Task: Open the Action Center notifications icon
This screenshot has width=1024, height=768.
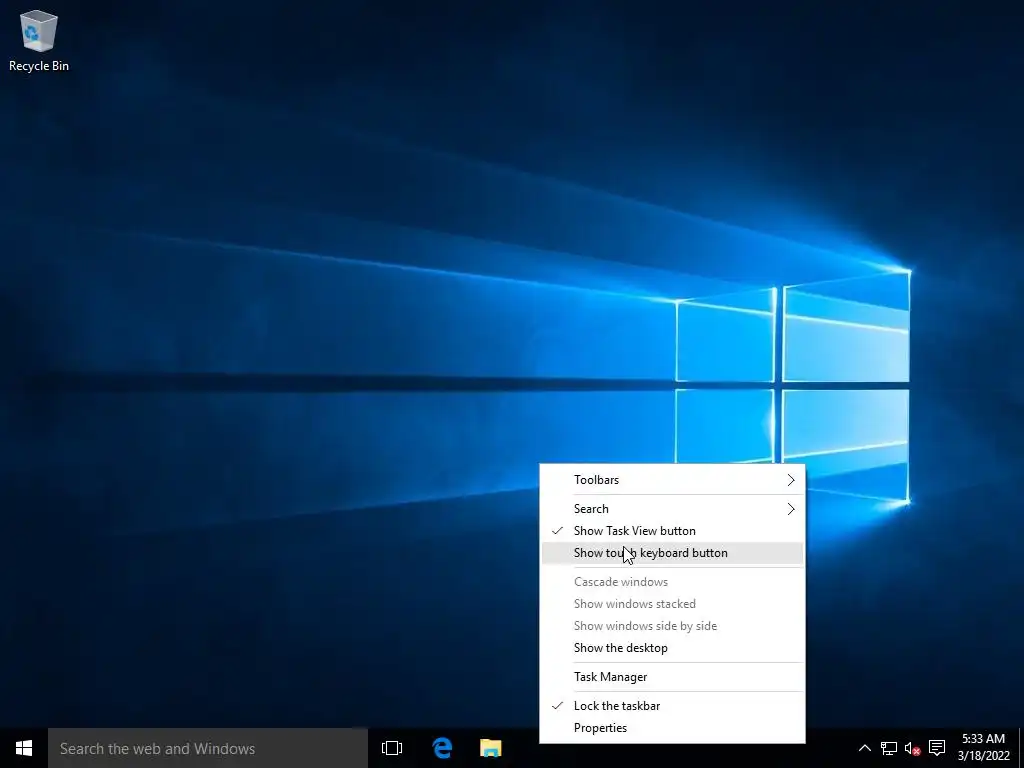Action: pyautogui.click(x=937, y=748)
